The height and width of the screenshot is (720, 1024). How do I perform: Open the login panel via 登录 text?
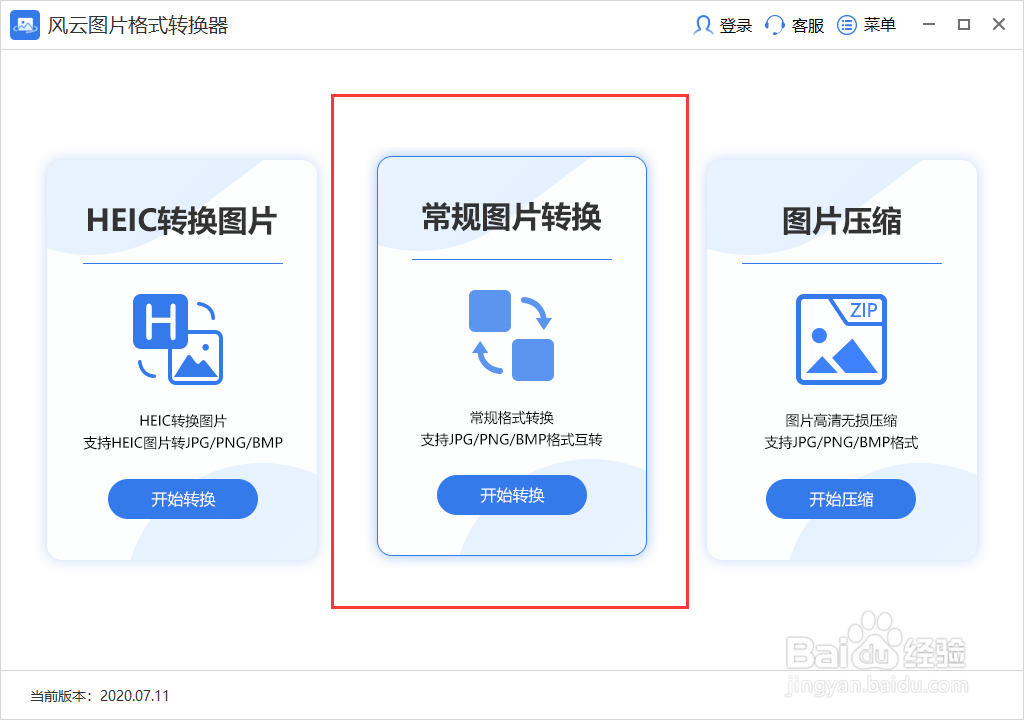coord(734,25)
